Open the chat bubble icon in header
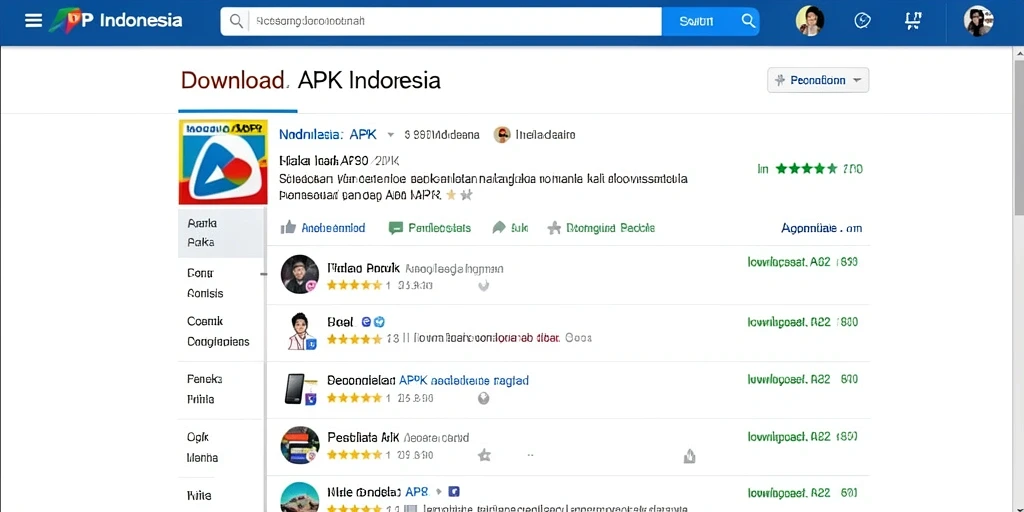This screenshot has height=512, width=1024. [x=862, y=21]
